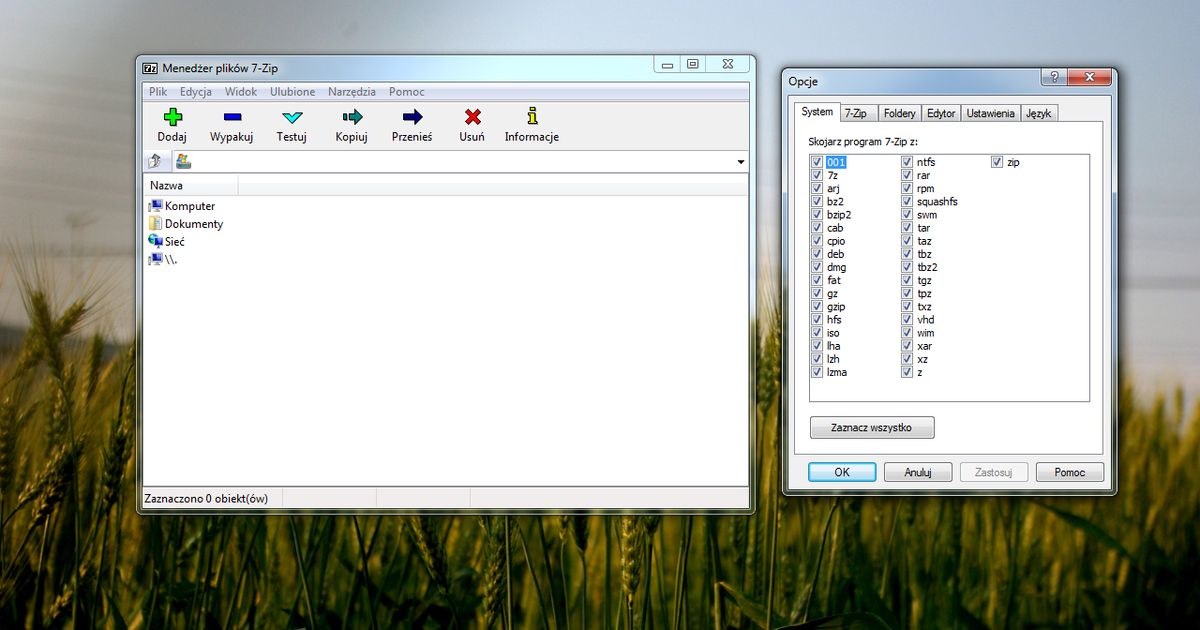This screenshot has height=630, width=1200.
Task: Click the Zaznacz wszystko button
Action: click(x=871, y=428)
